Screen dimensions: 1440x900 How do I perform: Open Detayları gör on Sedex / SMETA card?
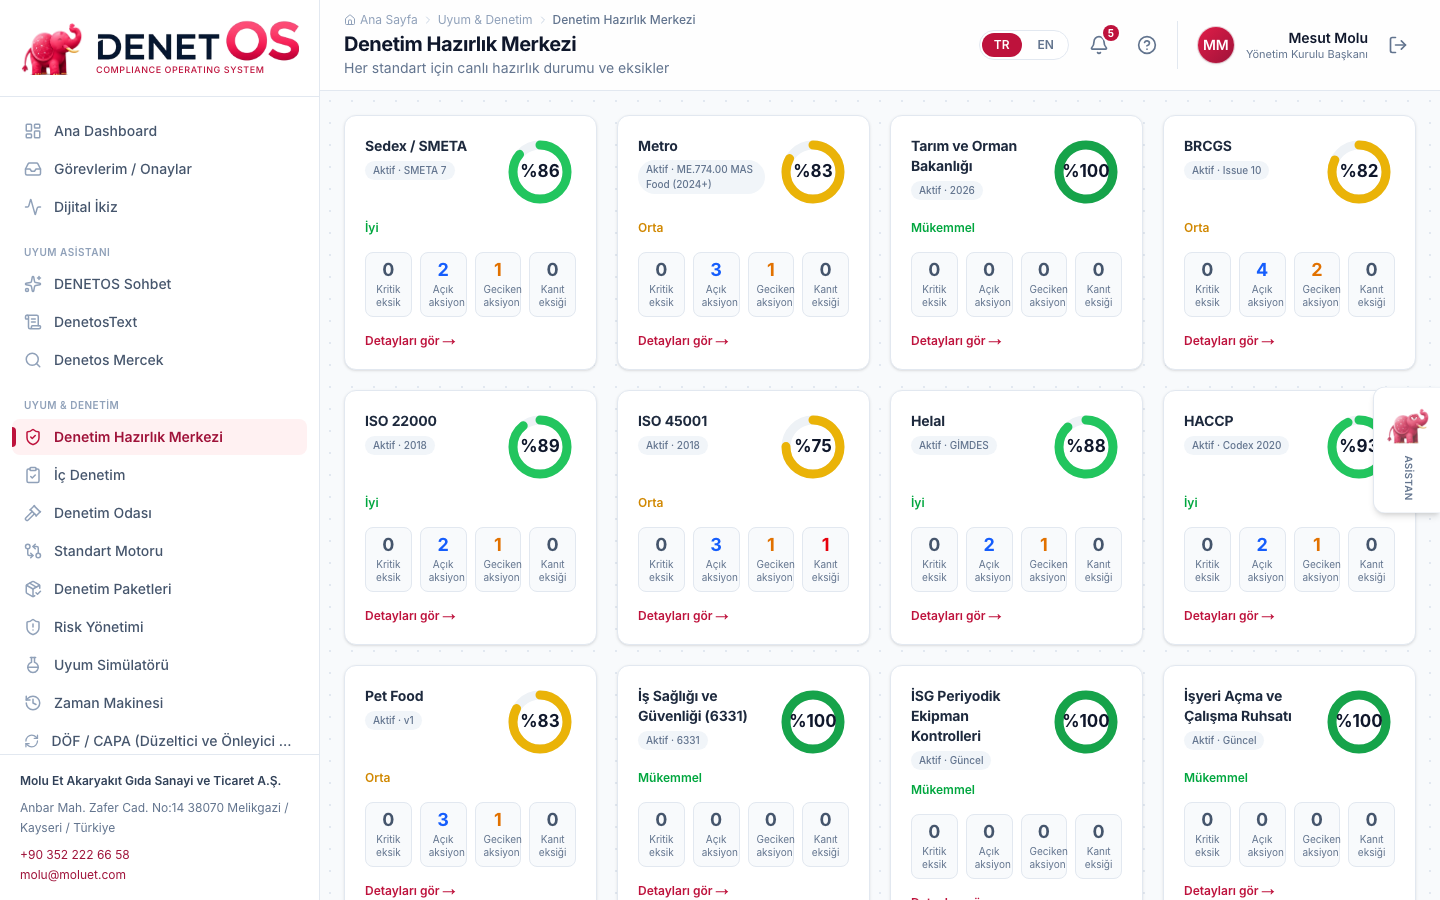(410, 341)
